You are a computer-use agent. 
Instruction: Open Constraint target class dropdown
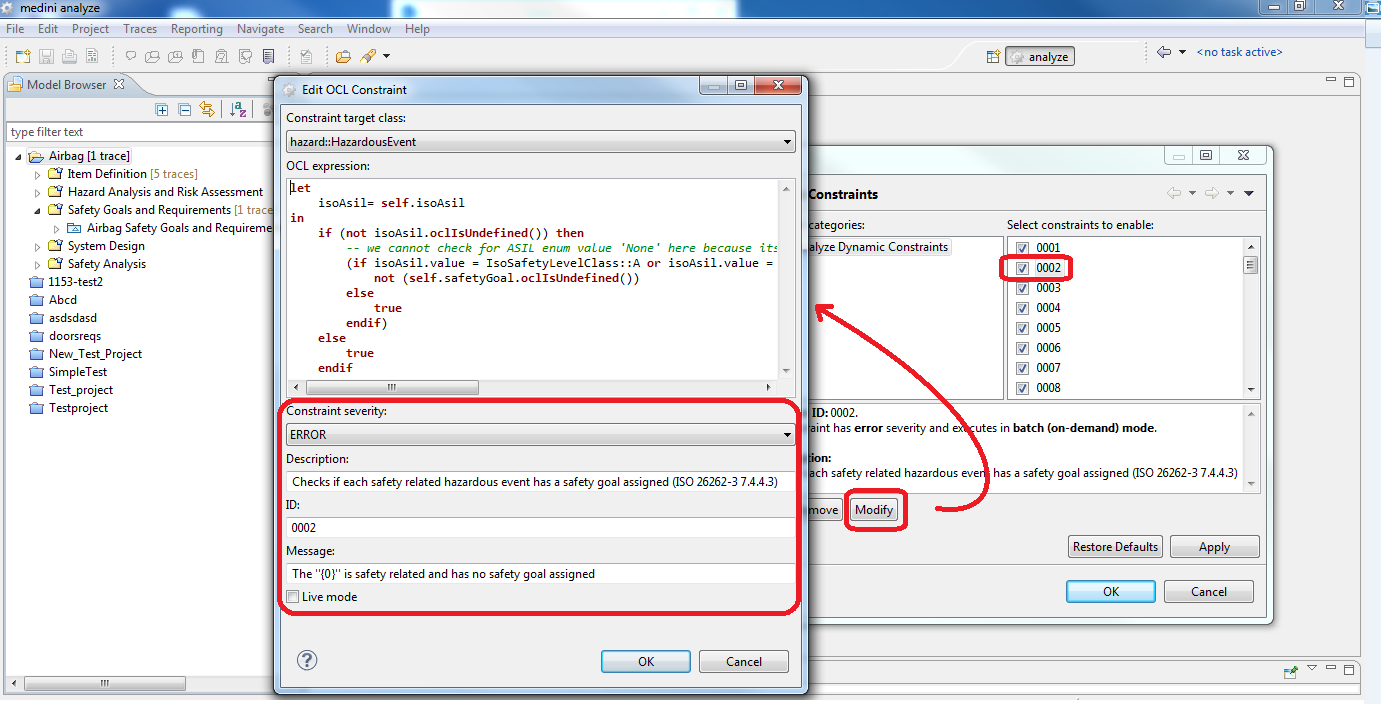tap(540, 142)
